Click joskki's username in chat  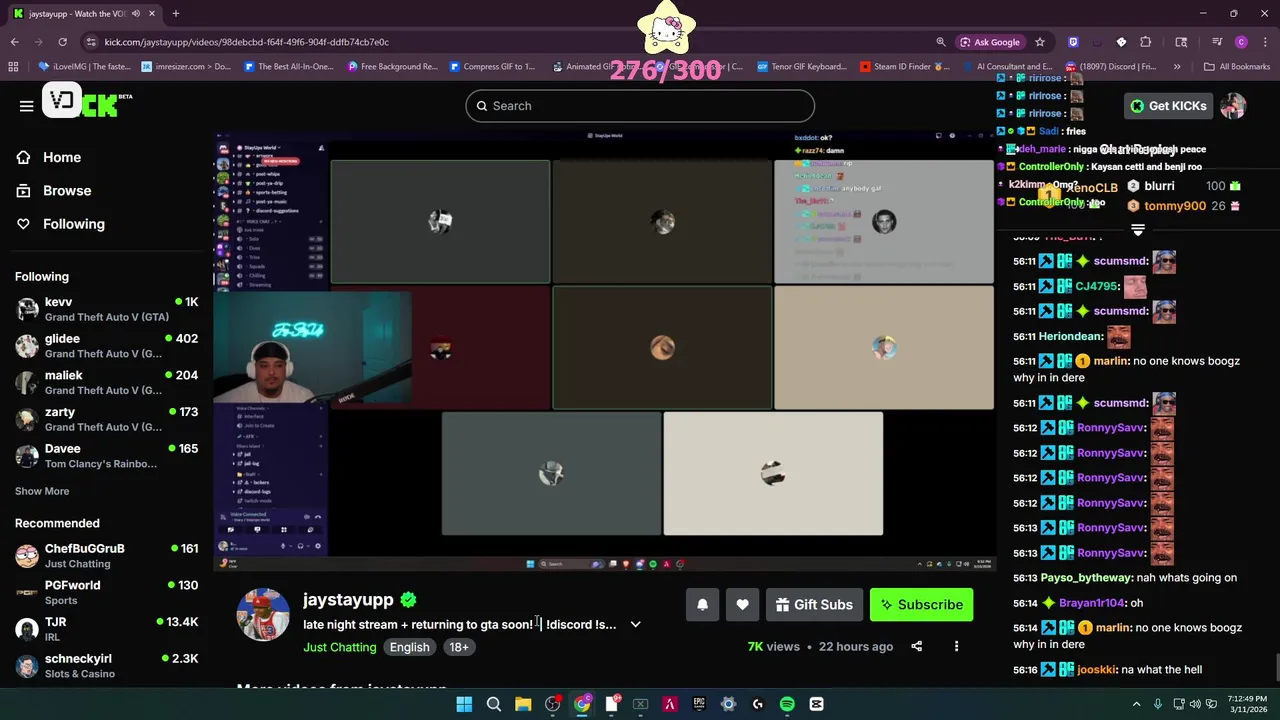click(x=1096, y=669)
